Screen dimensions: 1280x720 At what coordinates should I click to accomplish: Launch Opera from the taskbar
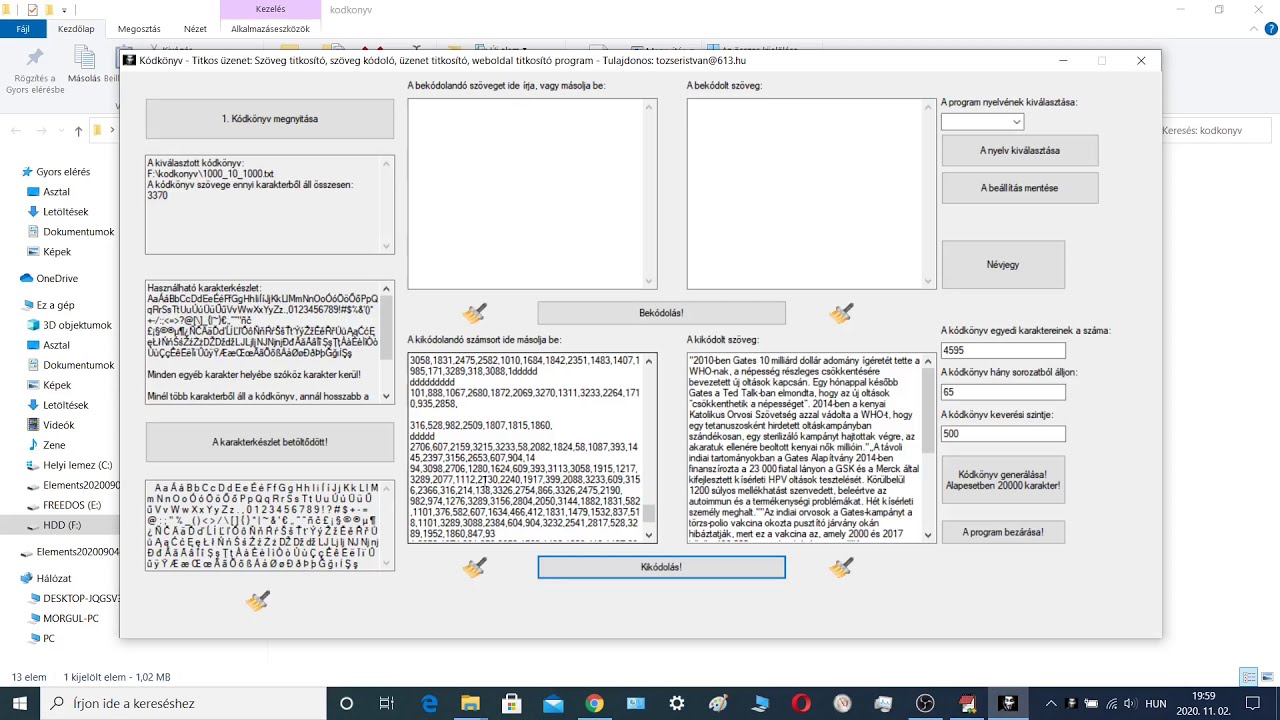pos(800,704)
